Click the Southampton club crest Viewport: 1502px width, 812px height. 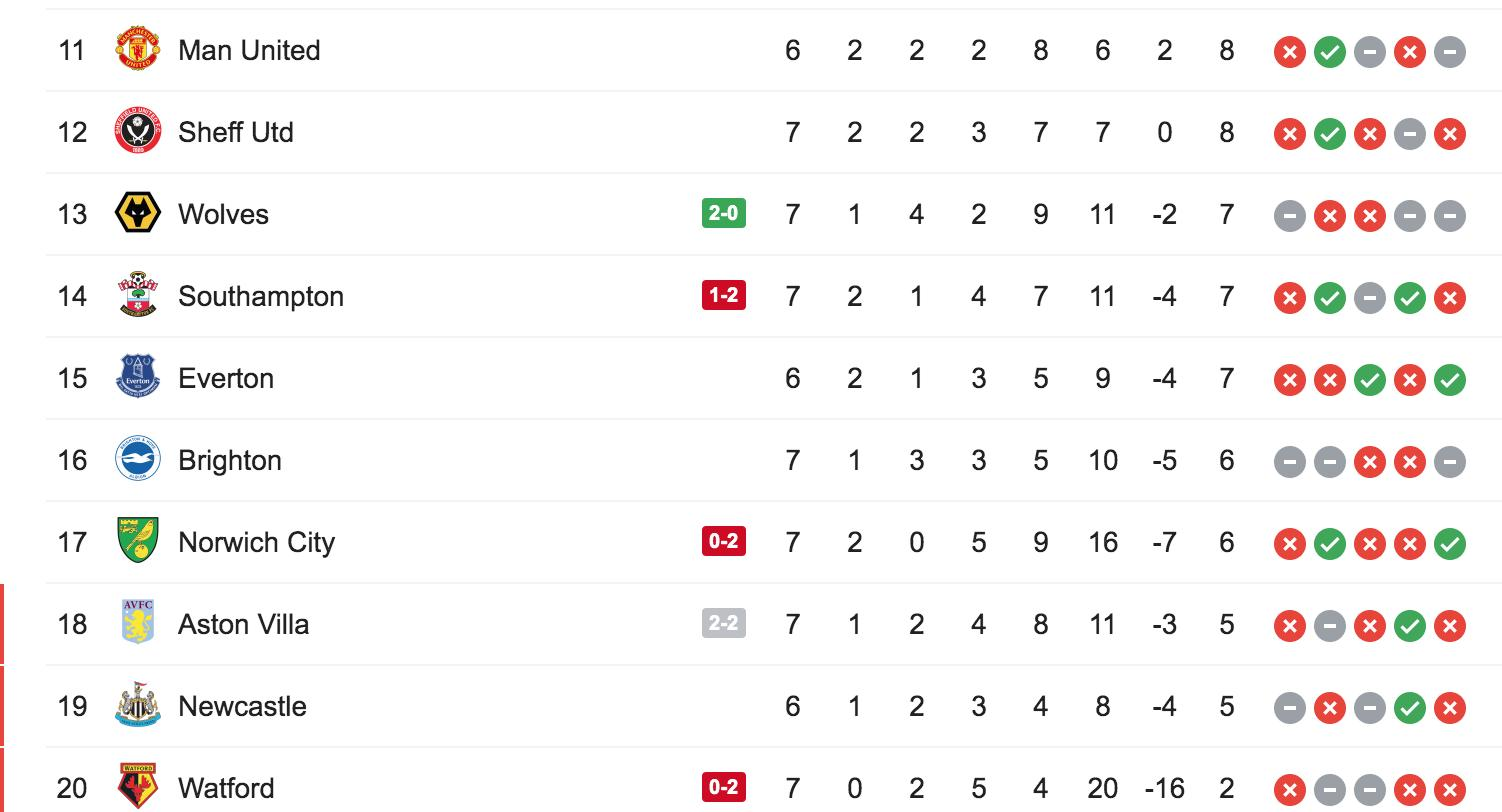coord(138,296)
